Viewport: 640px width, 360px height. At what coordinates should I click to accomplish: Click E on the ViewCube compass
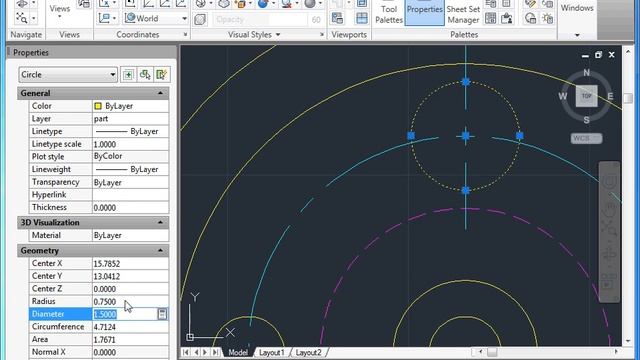(x=611, y=96)
